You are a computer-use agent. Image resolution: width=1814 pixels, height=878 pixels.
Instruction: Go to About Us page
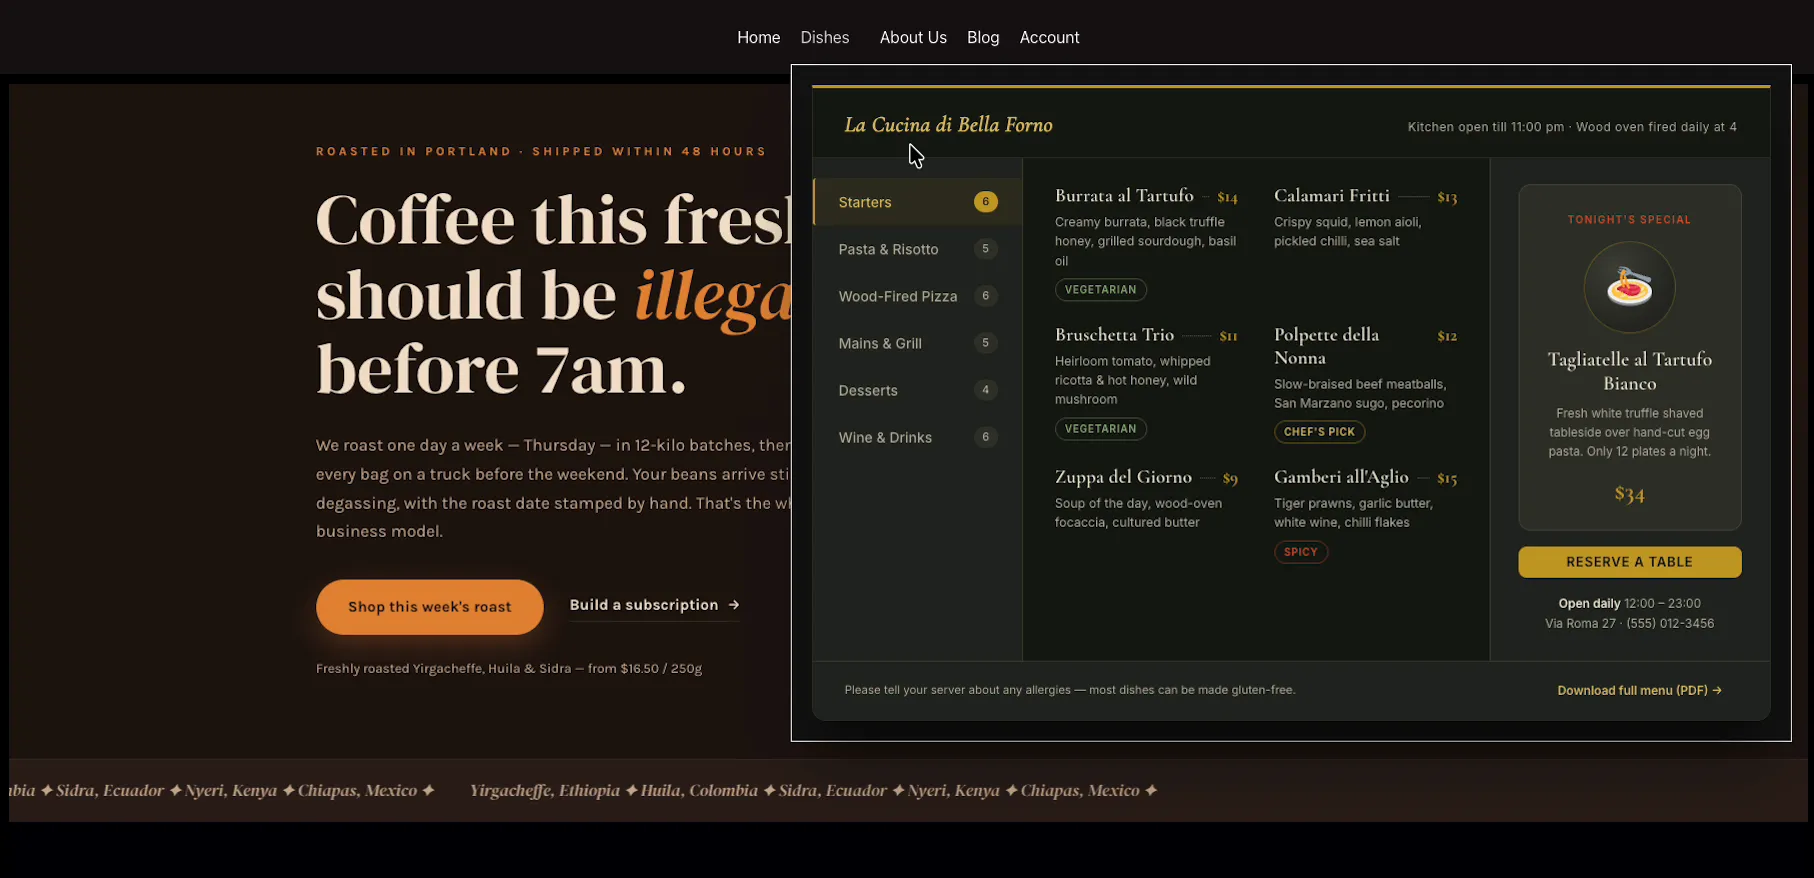coord(913,37)
